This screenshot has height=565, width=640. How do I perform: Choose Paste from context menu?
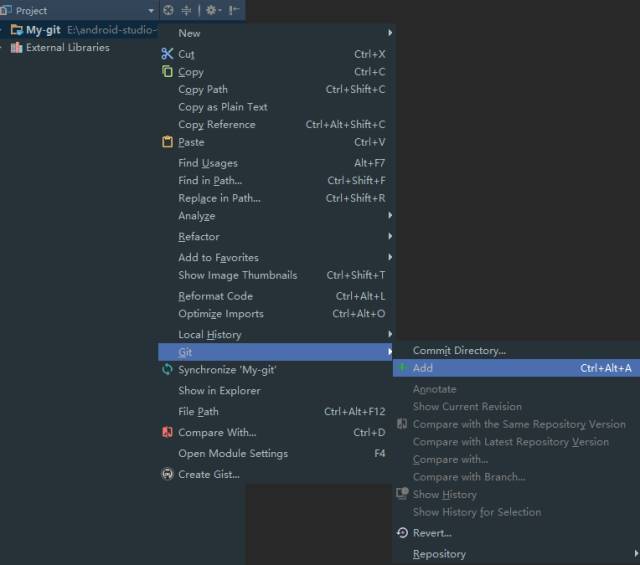click(276, 142)
